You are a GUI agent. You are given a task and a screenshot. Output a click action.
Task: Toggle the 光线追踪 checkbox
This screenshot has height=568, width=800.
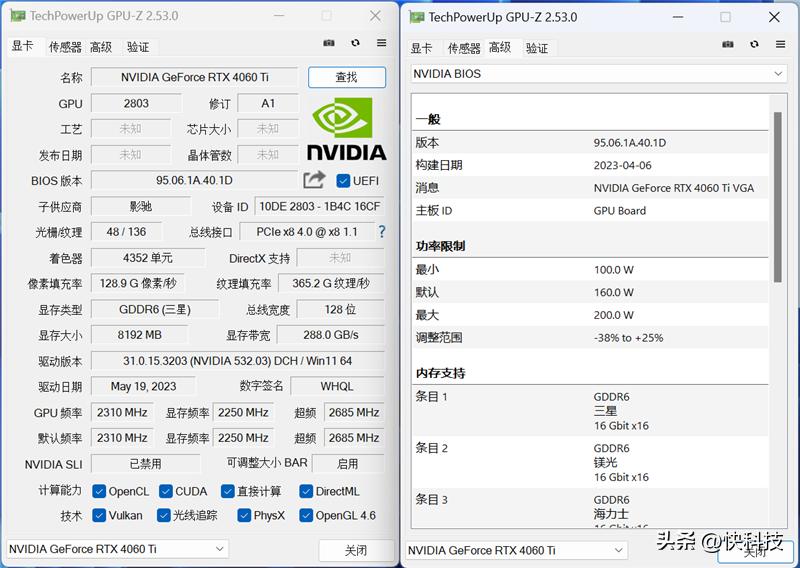pos(163,515)
